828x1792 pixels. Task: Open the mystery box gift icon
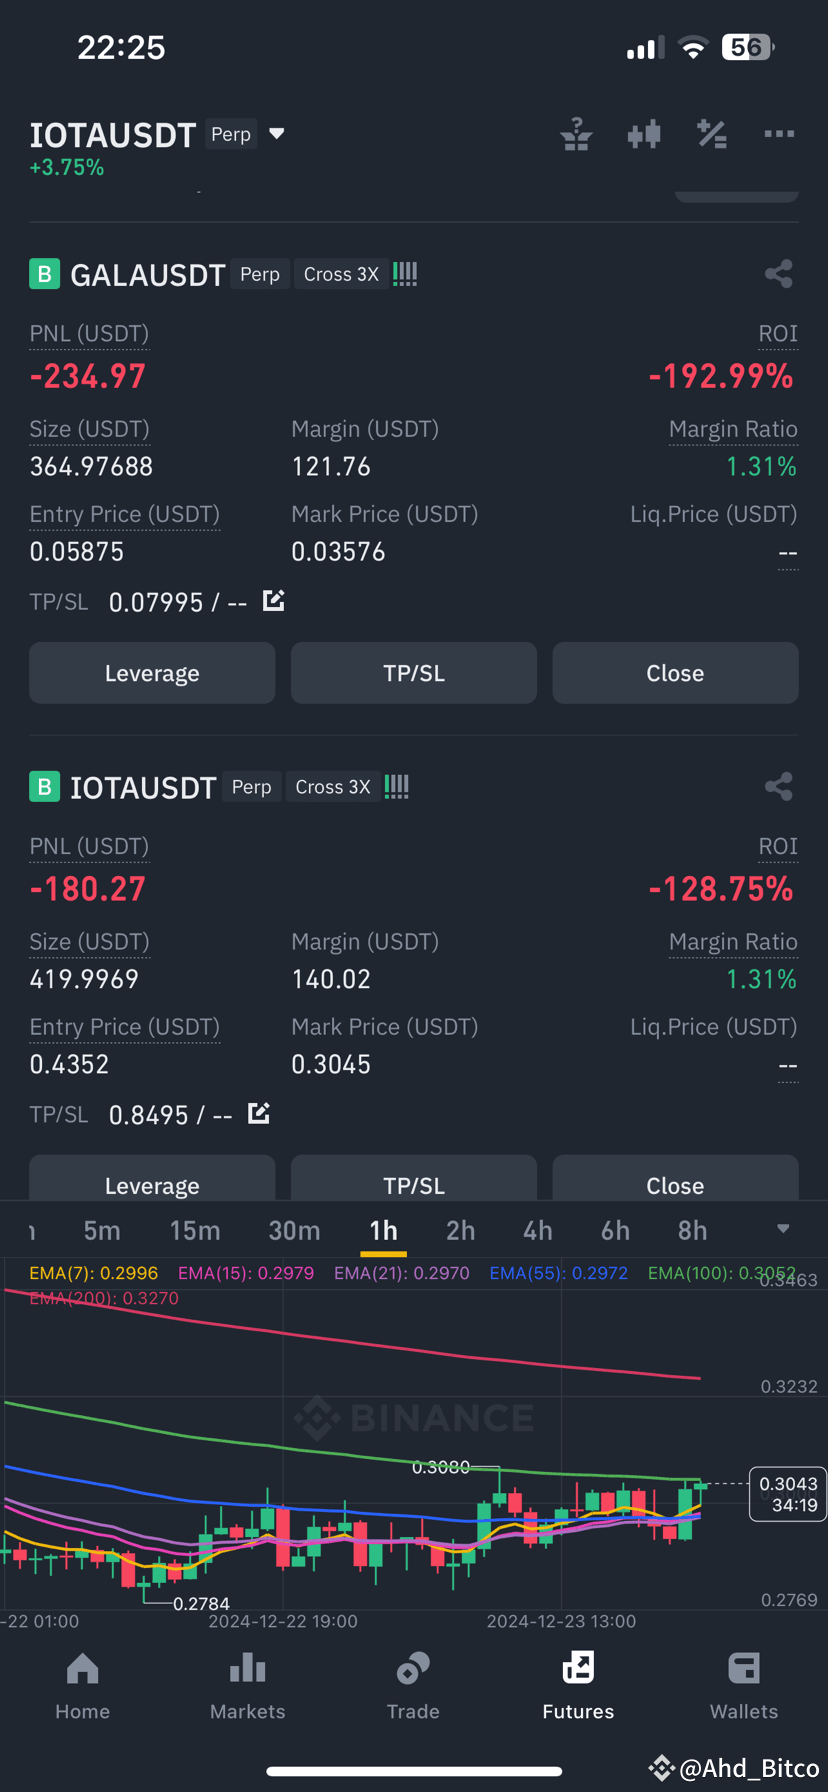(576, 134)
